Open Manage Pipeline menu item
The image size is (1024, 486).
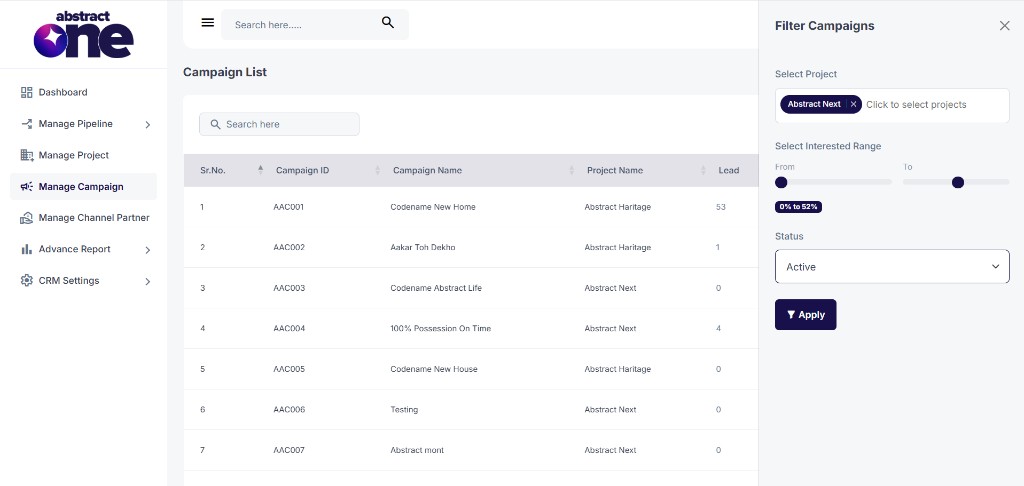pyautogui.click(x=75, y=123)
